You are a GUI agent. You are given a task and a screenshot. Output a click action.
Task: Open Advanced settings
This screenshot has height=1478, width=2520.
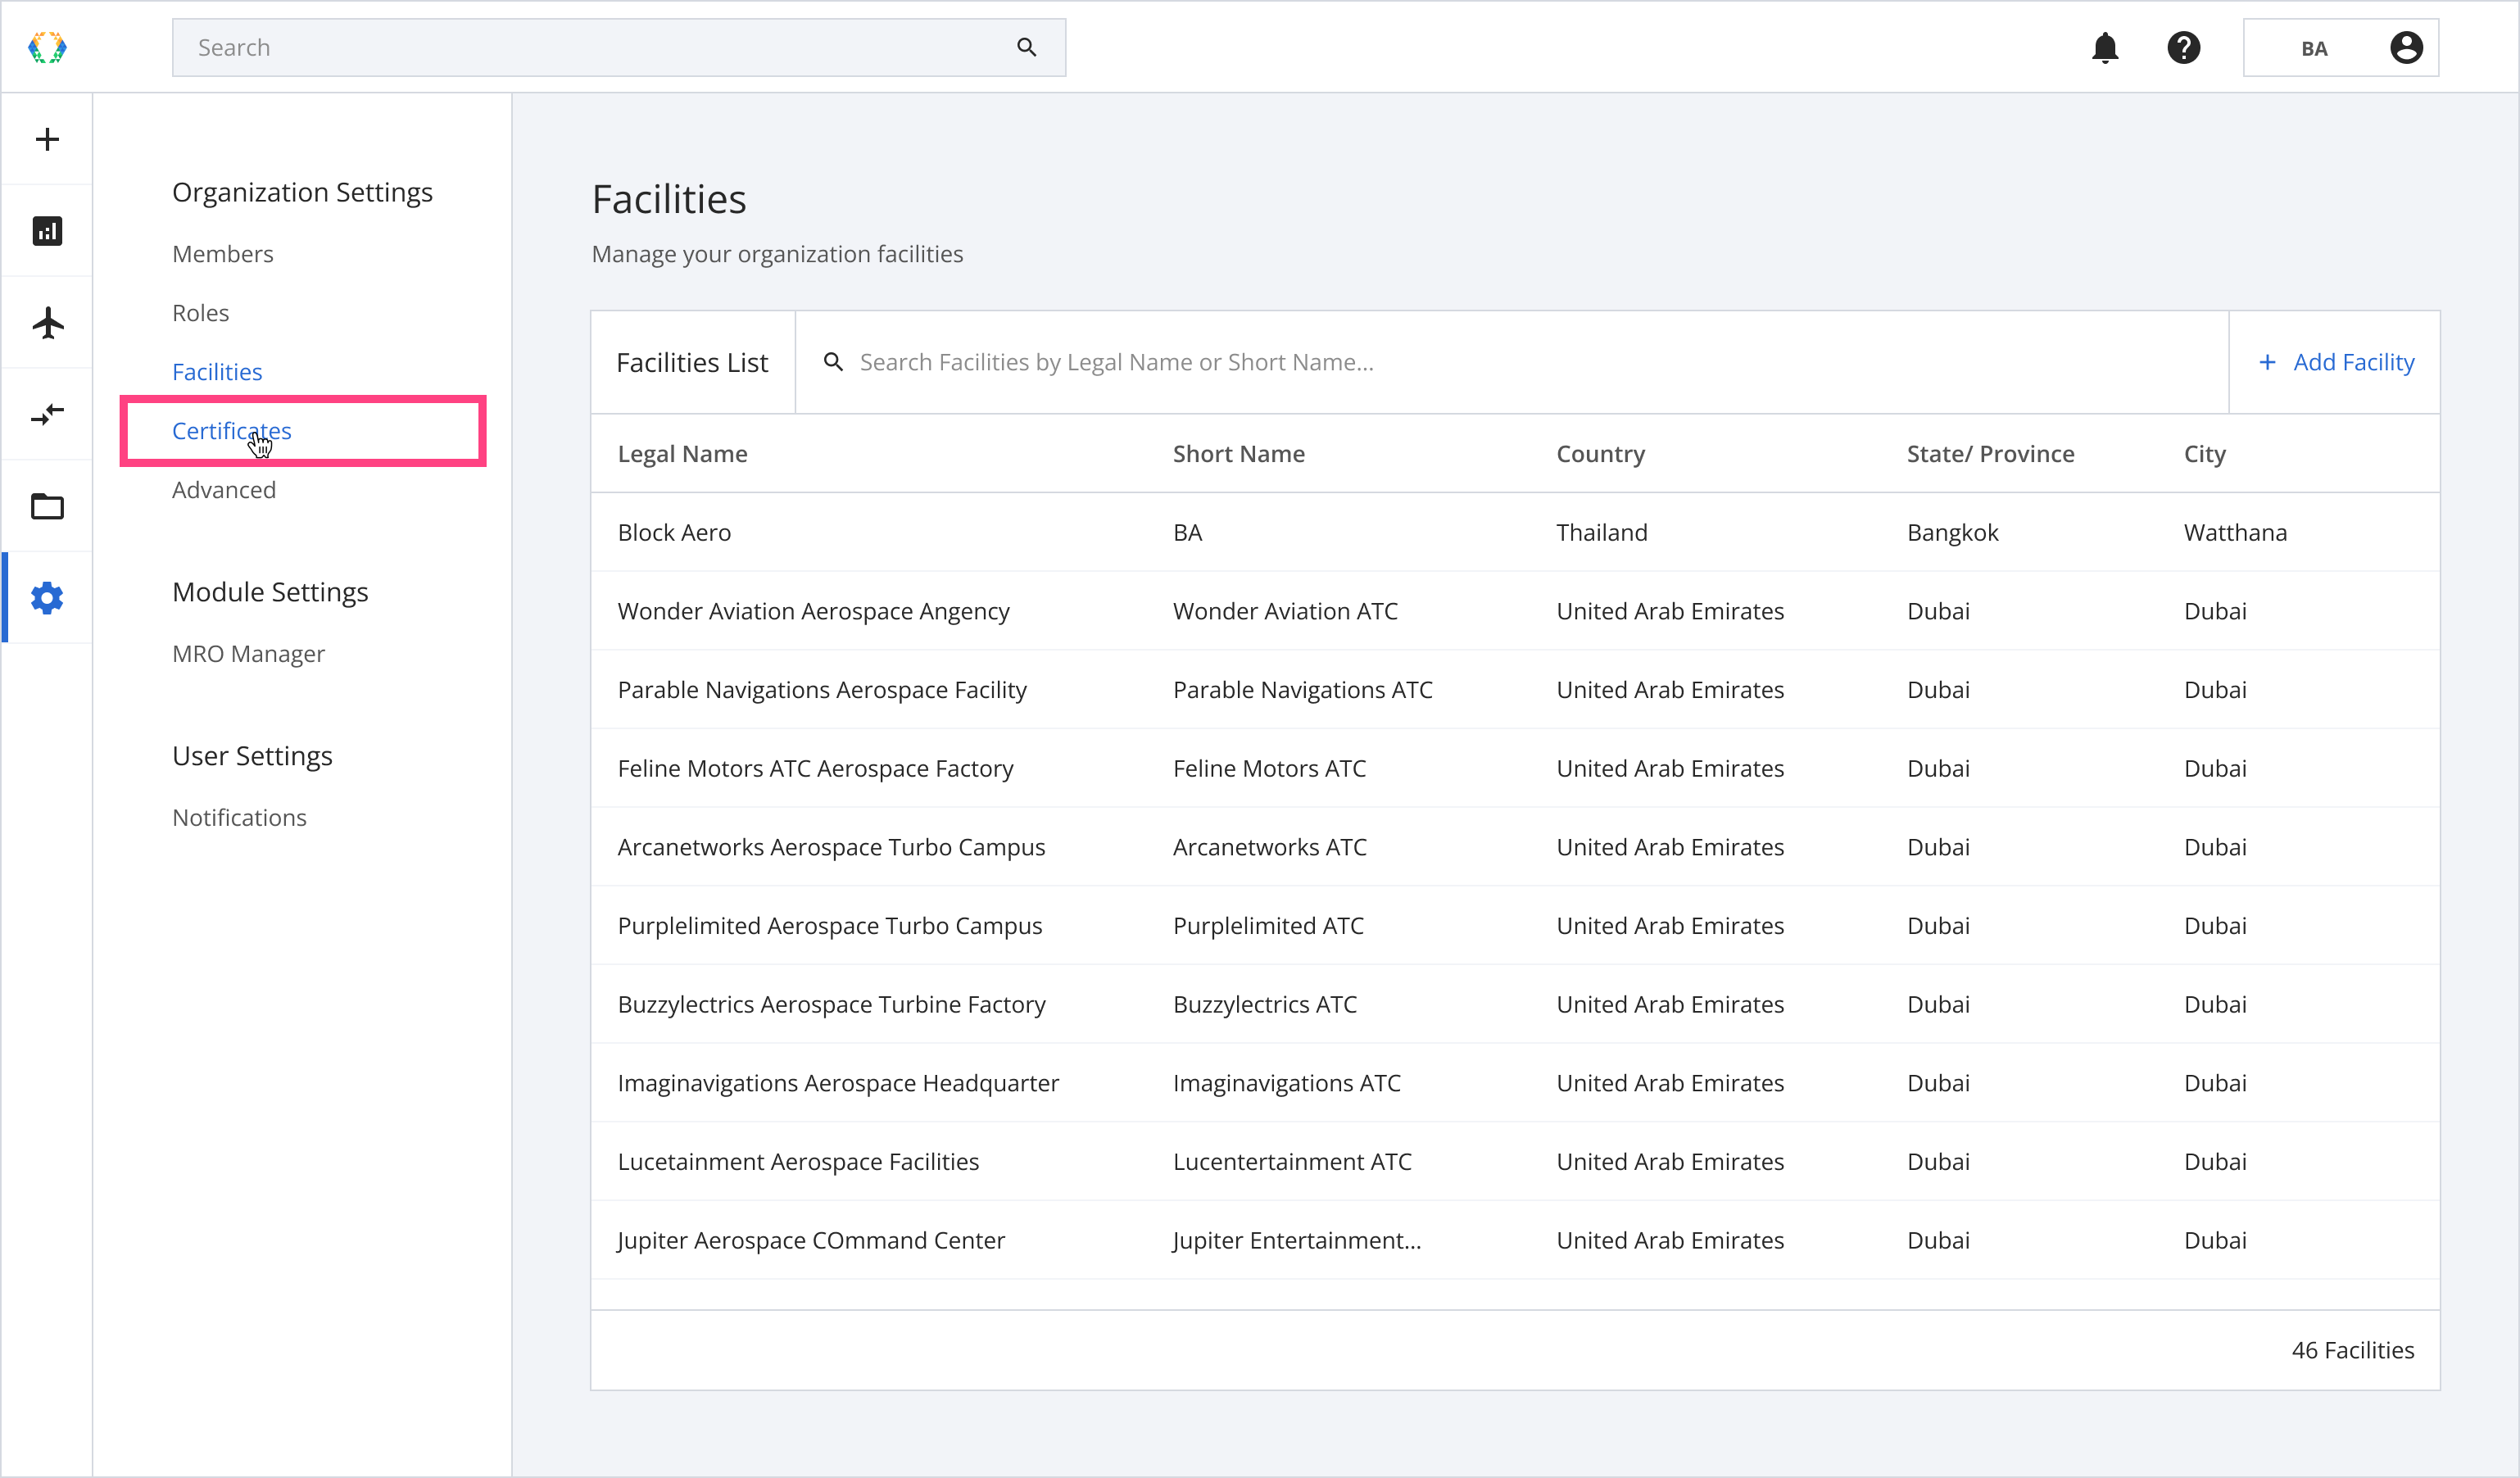[x=224, y=490]
